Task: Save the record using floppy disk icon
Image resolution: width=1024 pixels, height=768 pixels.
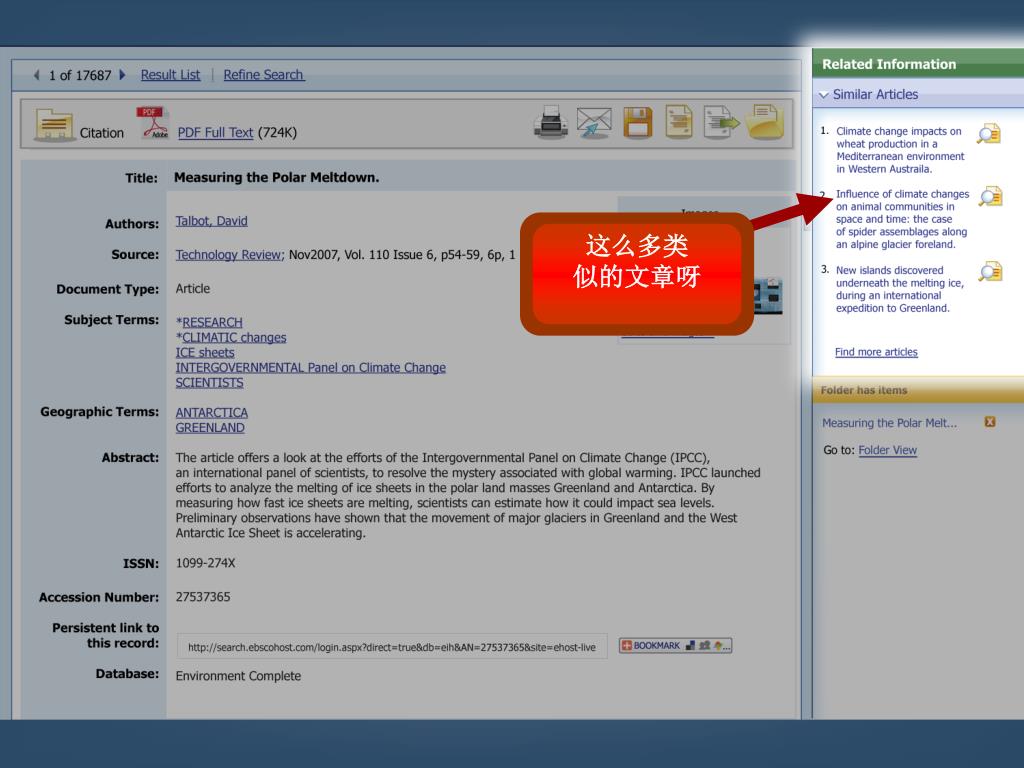Action: click(x=637, y=122)
